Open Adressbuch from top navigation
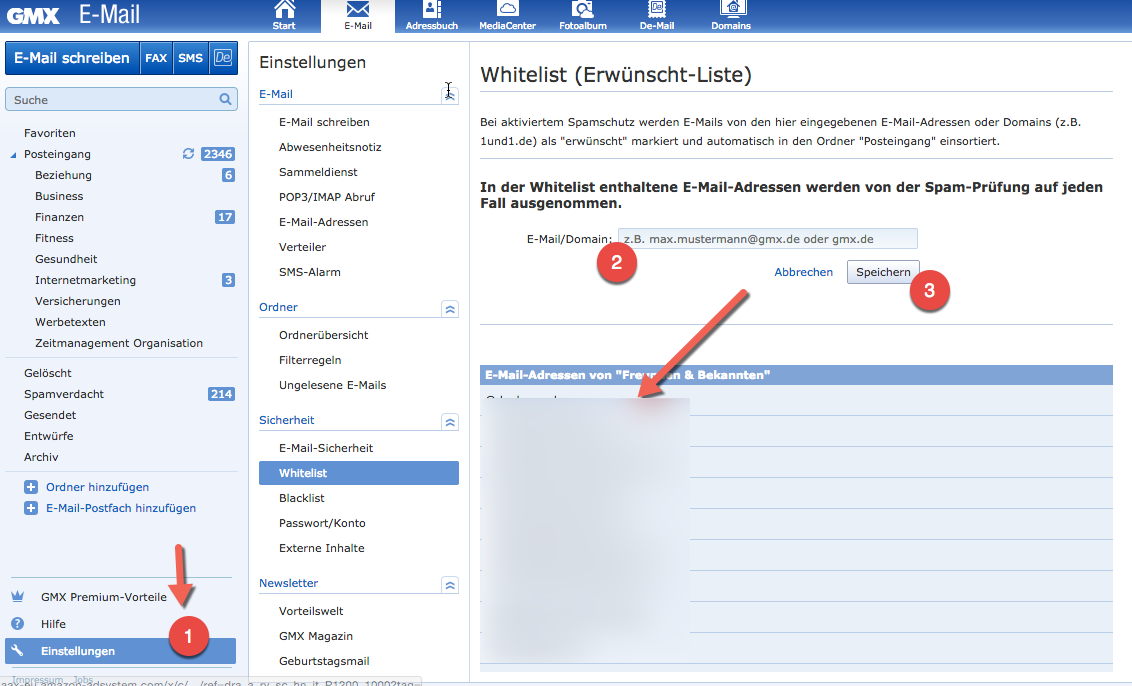The image size is (1132, 686). 432,16
